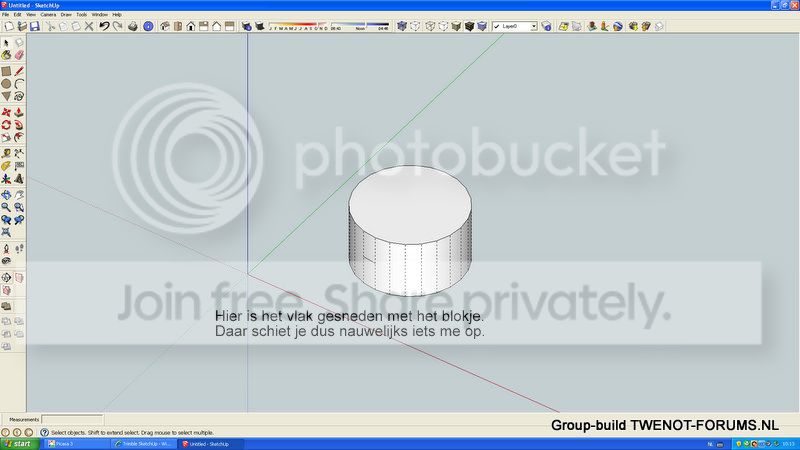This screenshot has width=800, height=450.
Task: Choose the Circle drawing tool
Action: (x=6, y=84)
